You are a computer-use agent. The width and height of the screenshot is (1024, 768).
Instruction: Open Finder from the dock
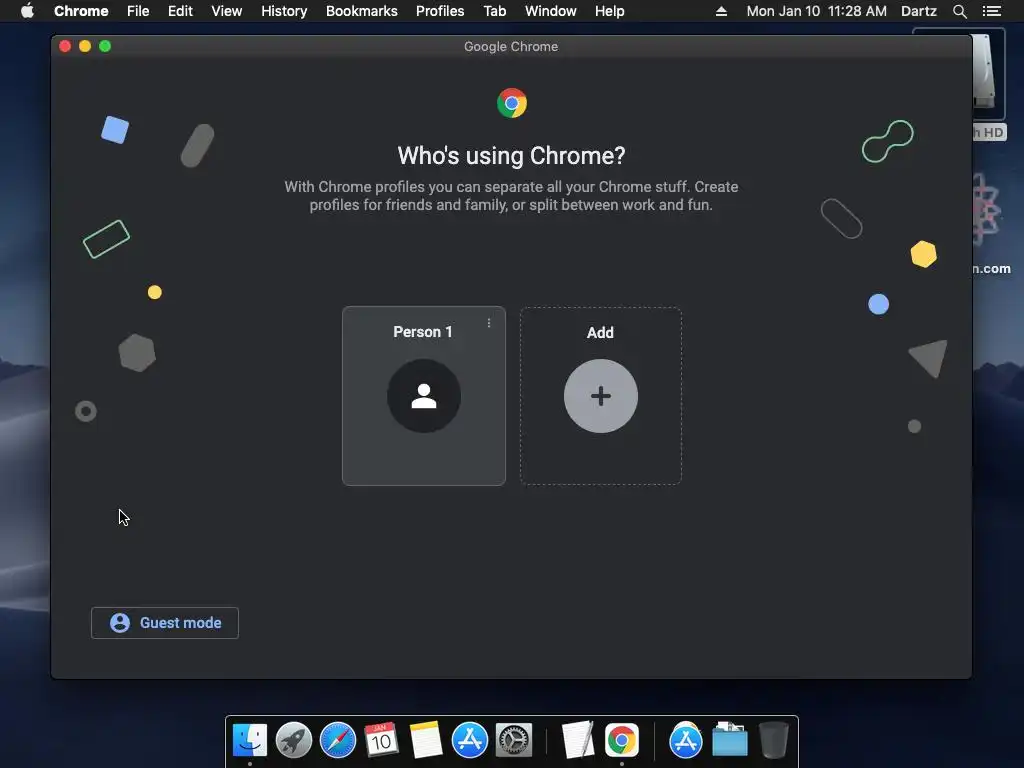250,741
